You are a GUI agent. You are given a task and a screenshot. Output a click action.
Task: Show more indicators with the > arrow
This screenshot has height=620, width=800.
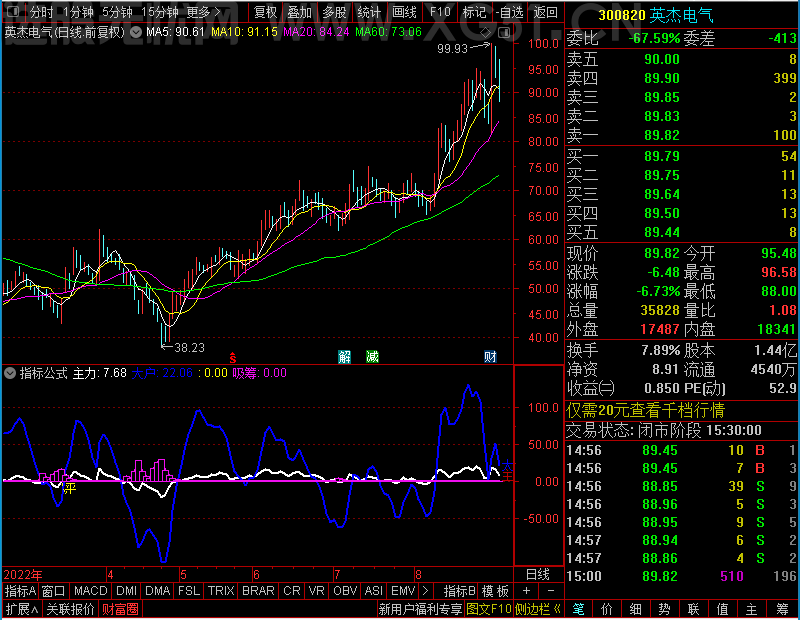point(426,591)
